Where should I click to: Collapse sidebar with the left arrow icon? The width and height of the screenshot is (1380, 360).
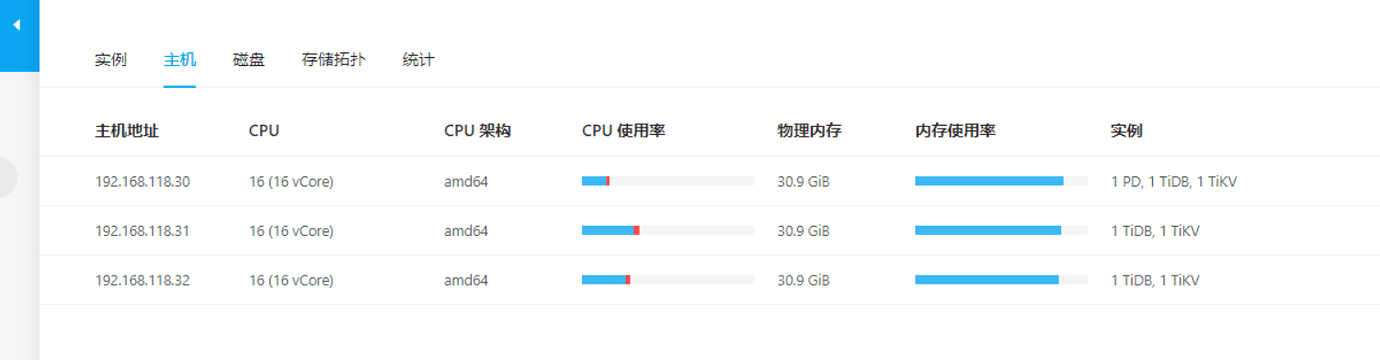(17, 25)
